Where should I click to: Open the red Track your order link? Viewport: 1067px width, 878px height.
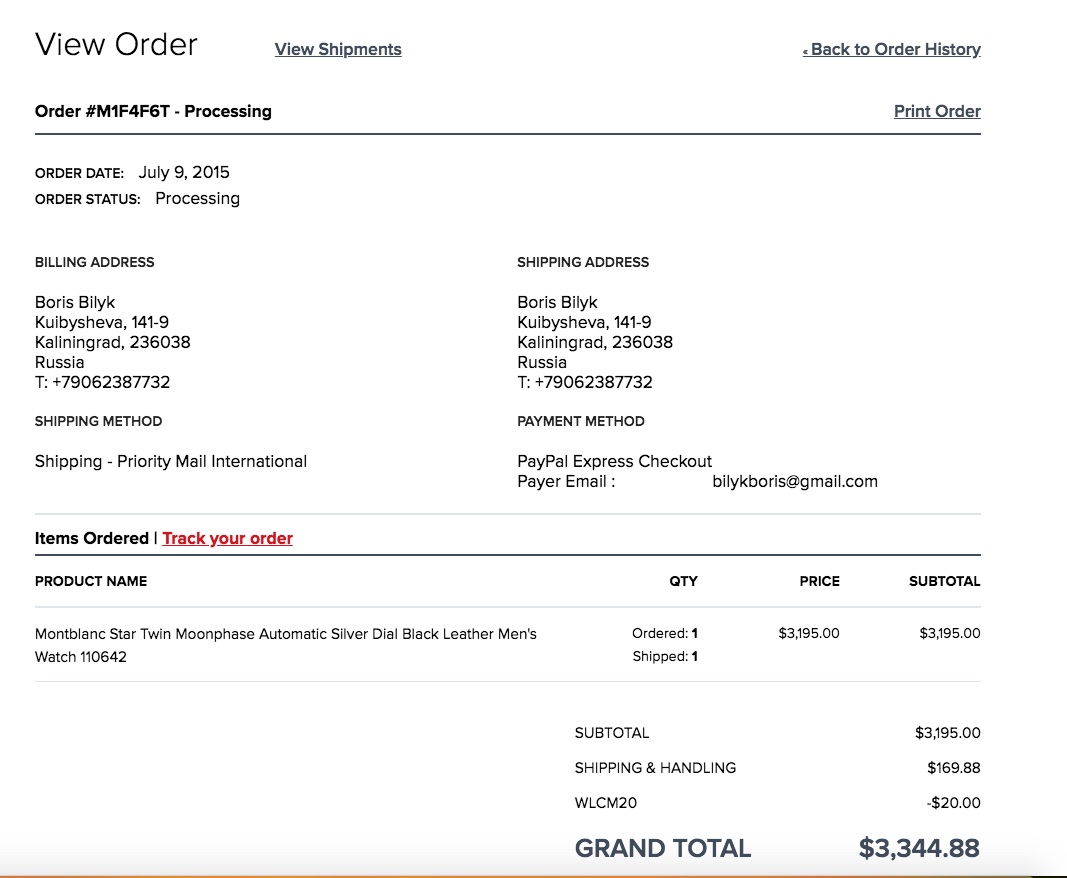(x=227, y=538)
